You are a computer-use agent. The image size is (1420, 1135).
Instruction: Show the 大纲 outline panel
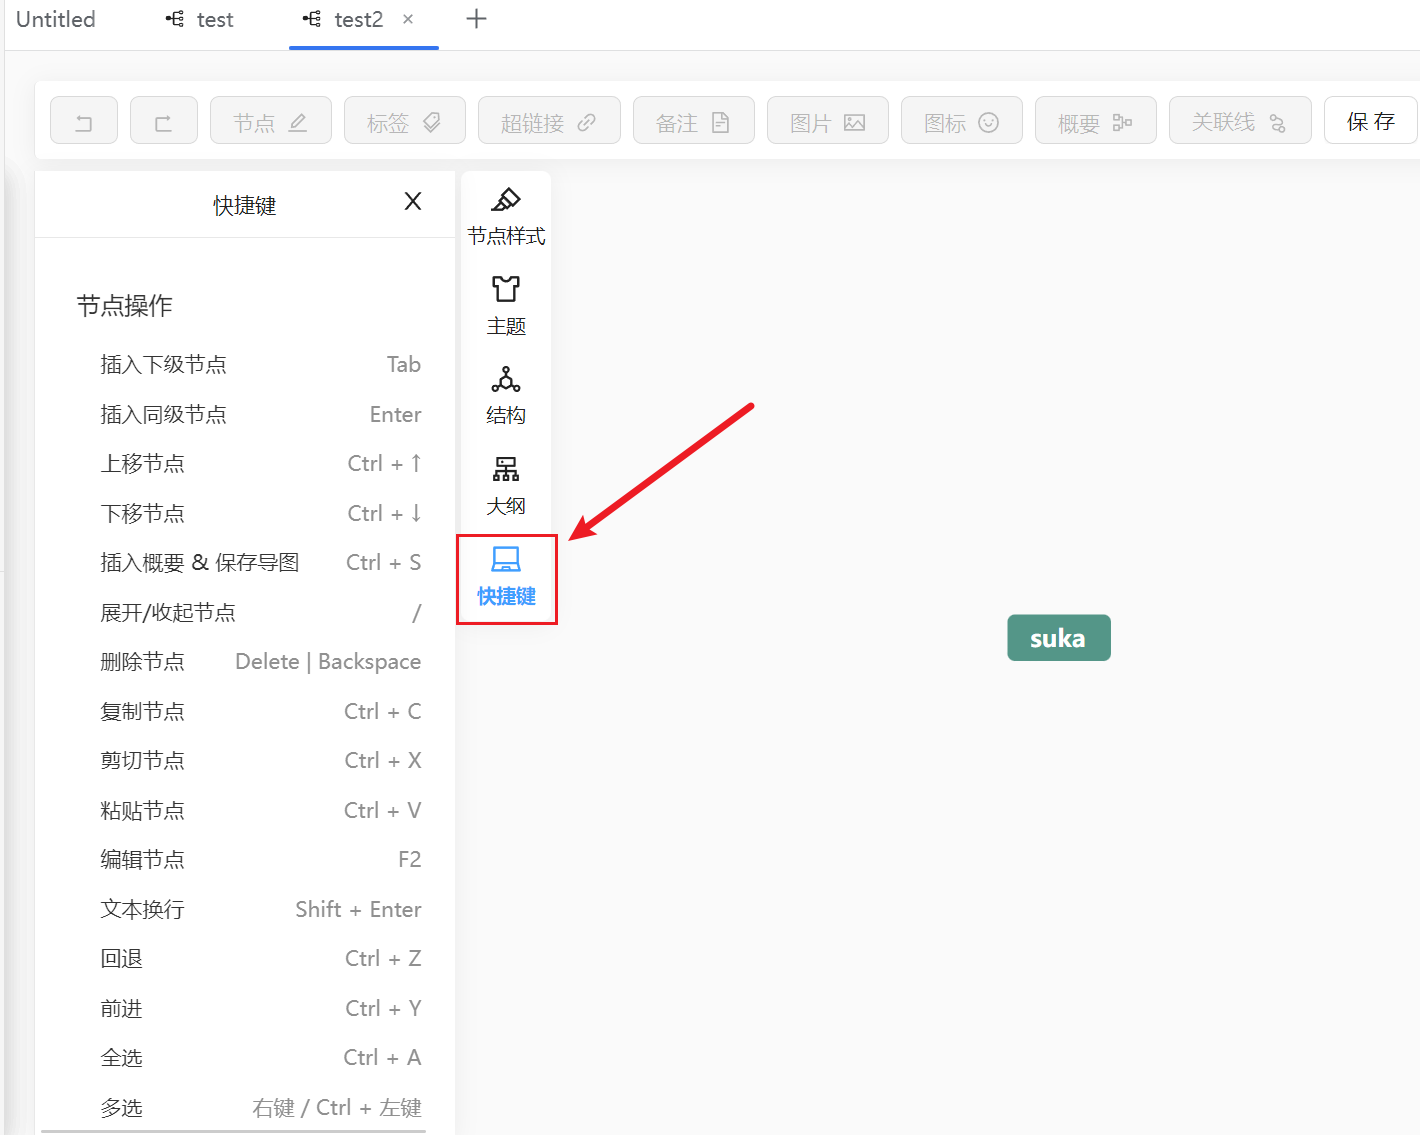click(x=506, y=486)
